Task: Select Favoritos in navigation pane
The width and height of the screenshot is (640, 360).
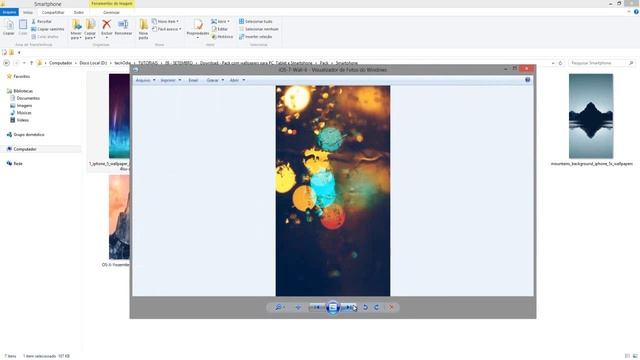Action: [x=19, y=76]
